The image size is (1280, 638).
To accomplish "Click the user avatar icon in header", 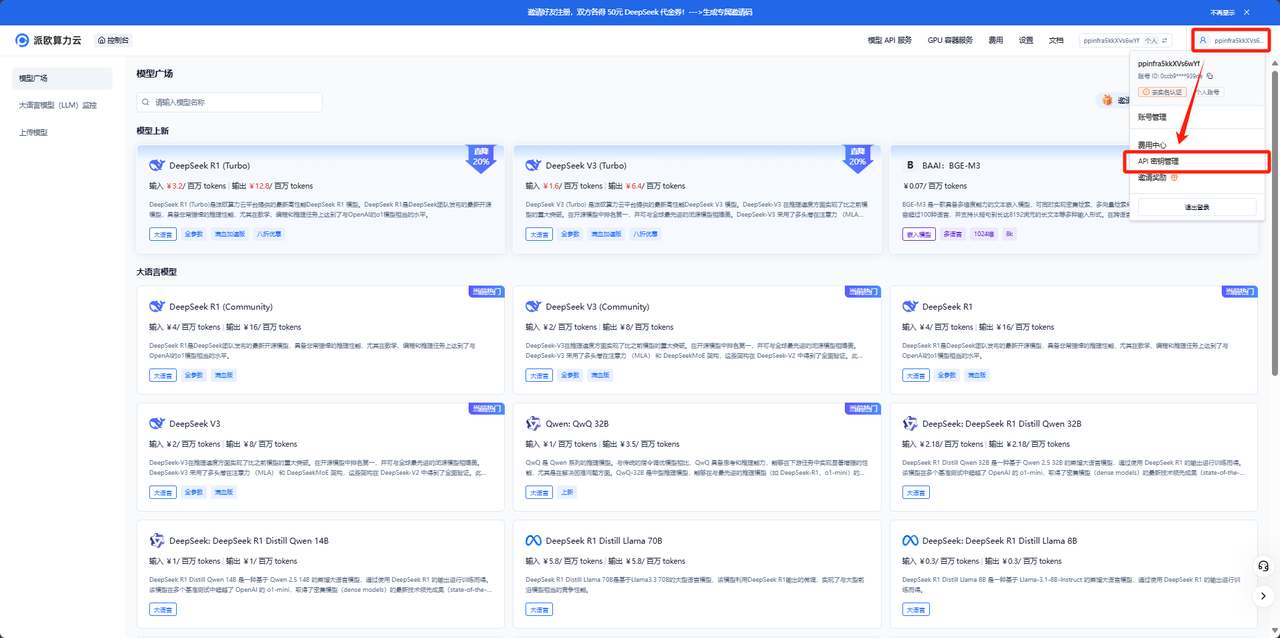I will click(x=1203, y=40).
